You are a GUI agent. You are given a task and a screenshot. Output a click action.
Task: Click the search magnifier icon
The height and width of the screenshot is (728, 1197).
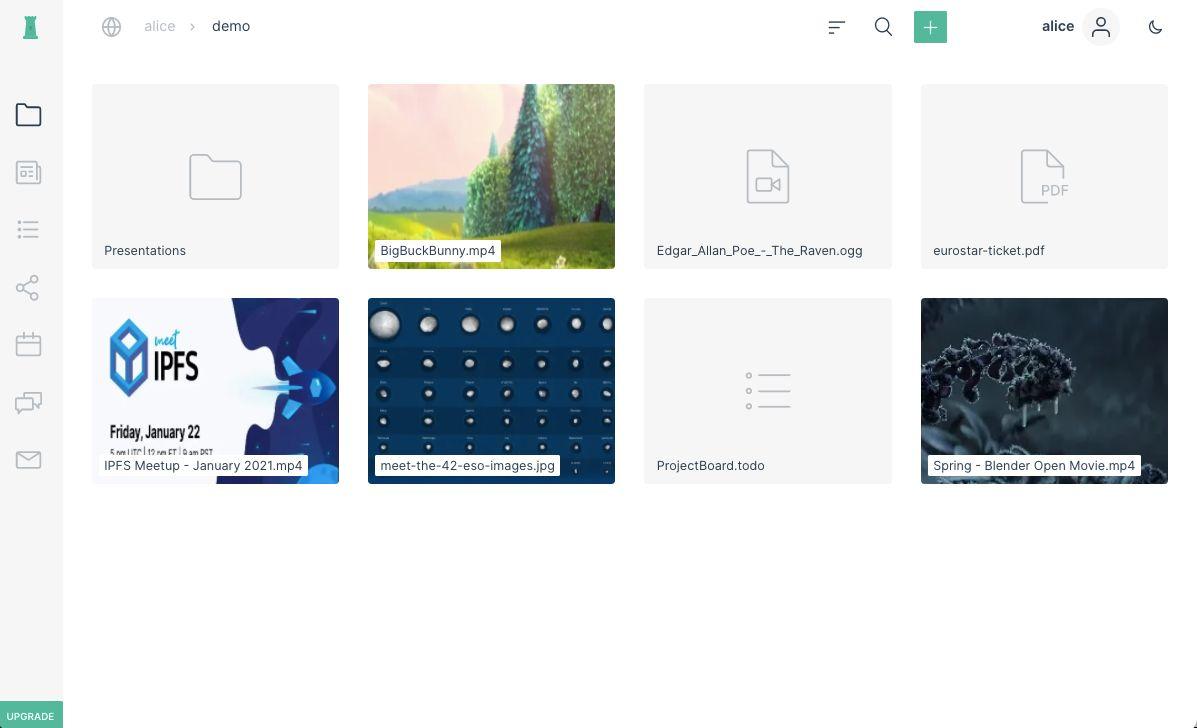pyautogui.click(x=883, y=27)
